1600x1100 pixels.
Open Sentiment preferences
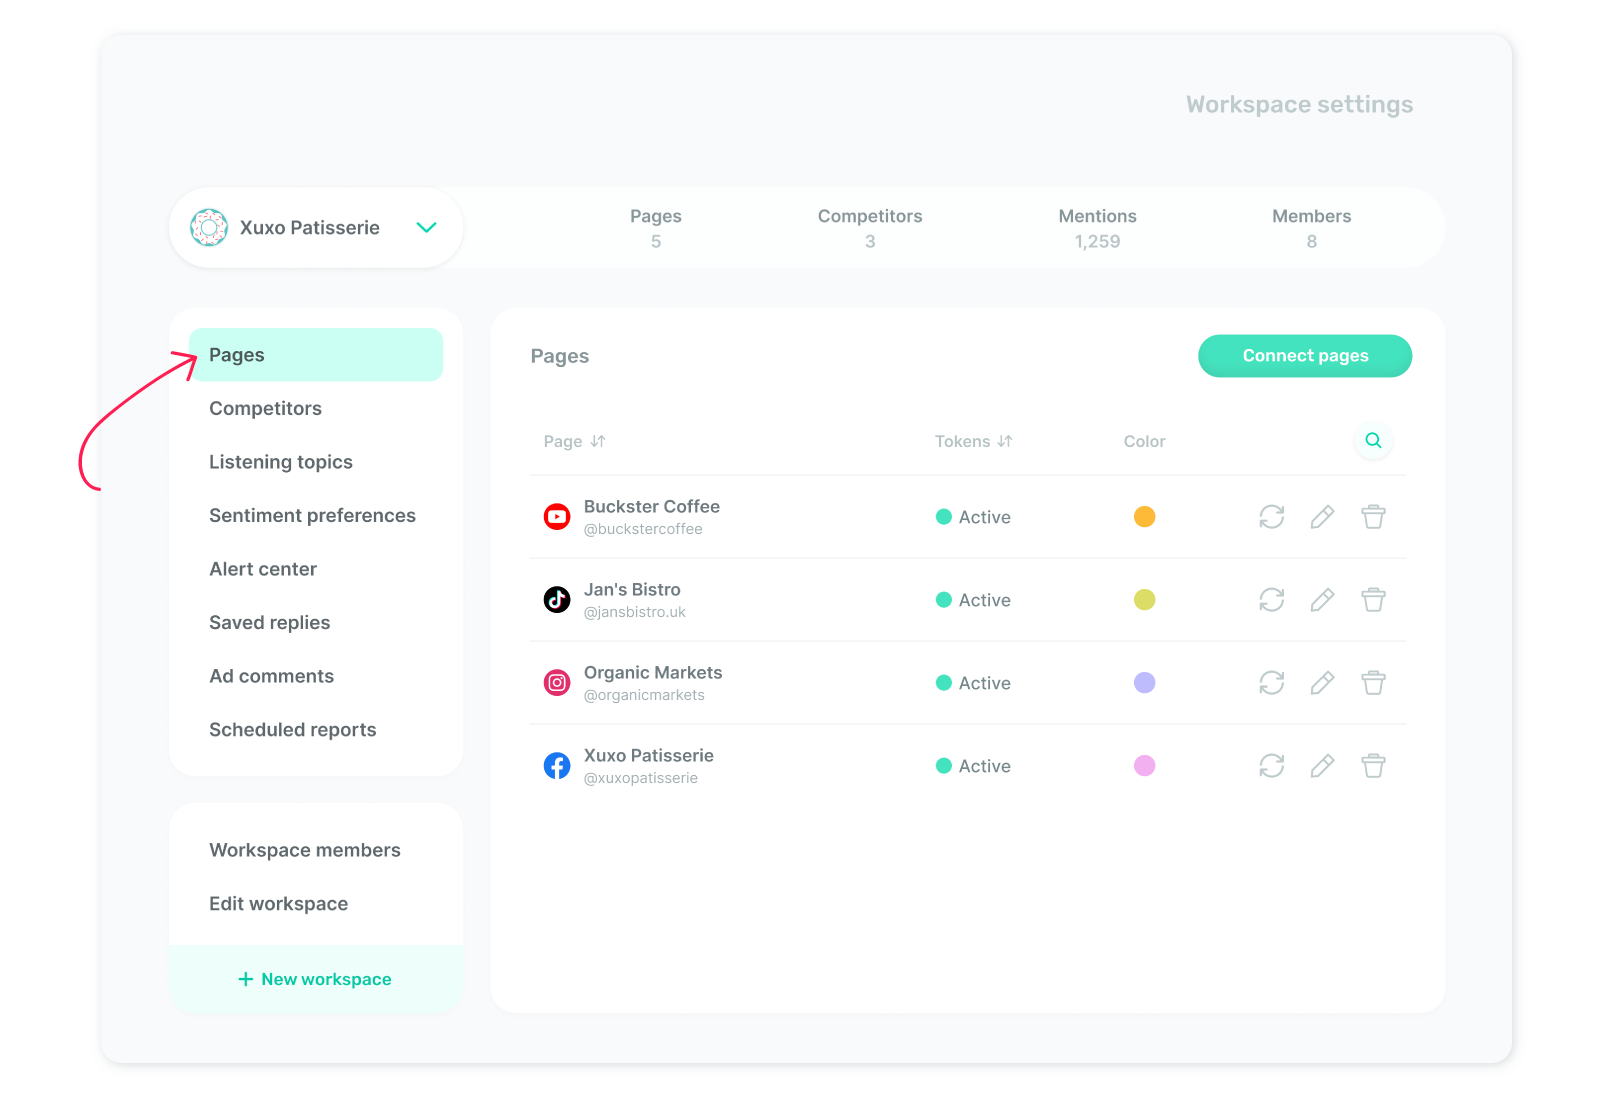coord(312,516)
